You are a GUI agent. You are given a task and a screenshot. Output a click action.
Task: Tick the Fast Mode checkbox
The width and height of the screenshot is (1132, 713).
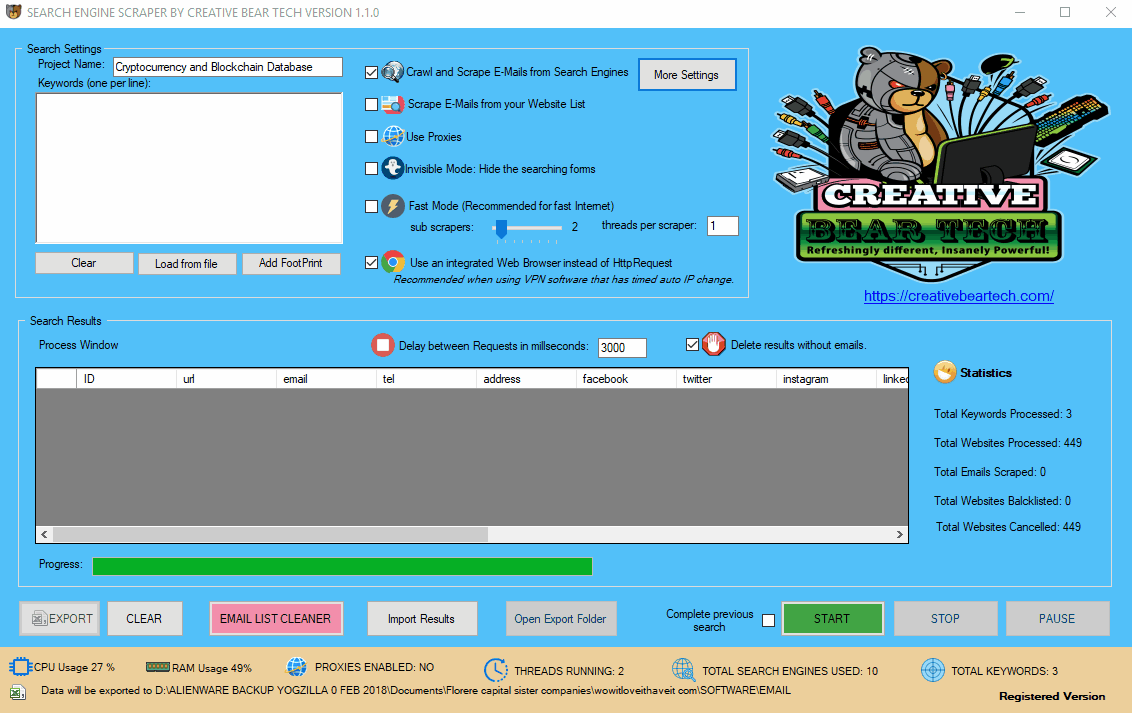(x=371, y=206)
